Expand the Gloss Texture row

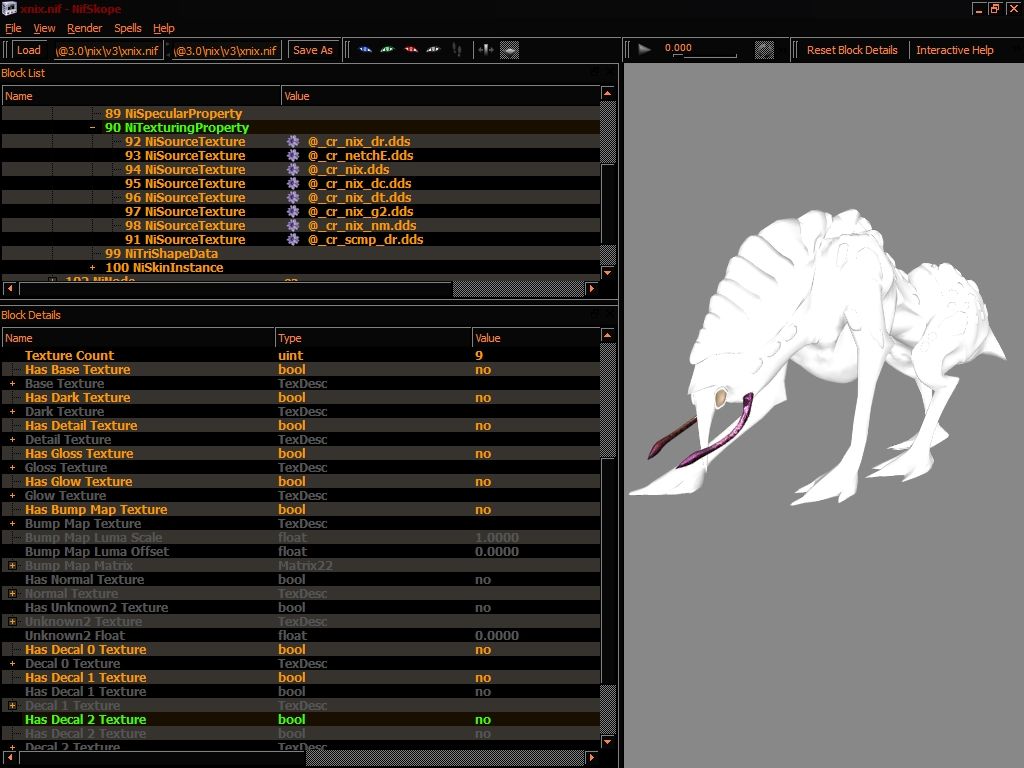pos(12,468)
